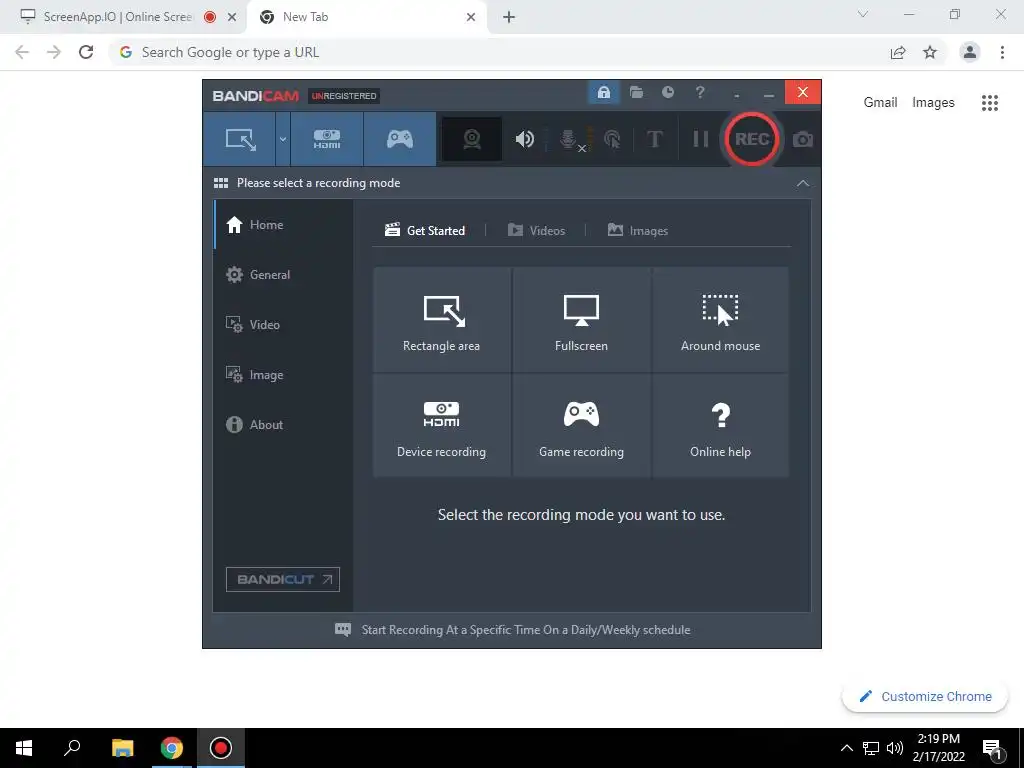Open File Explorer from the taskbar
The height and width of the screenshot is (768, 1024).
pyautogui.click(x=122, y=748)
